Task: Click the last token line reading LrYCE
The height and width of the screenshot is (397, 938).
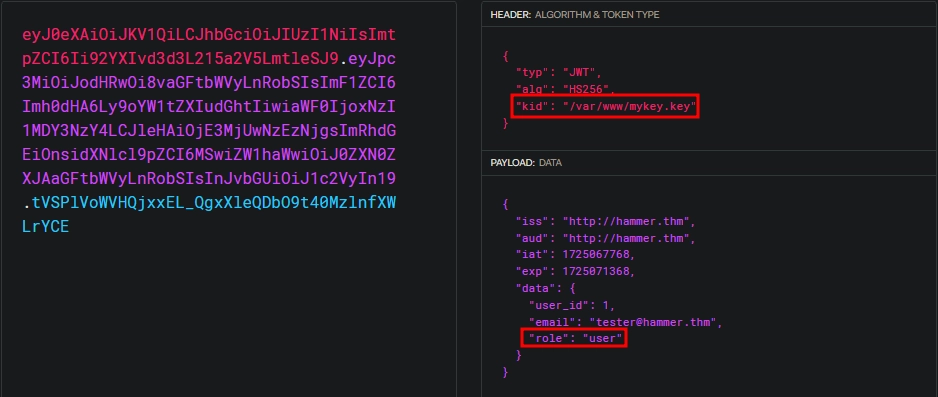Action: click(45, 227)
